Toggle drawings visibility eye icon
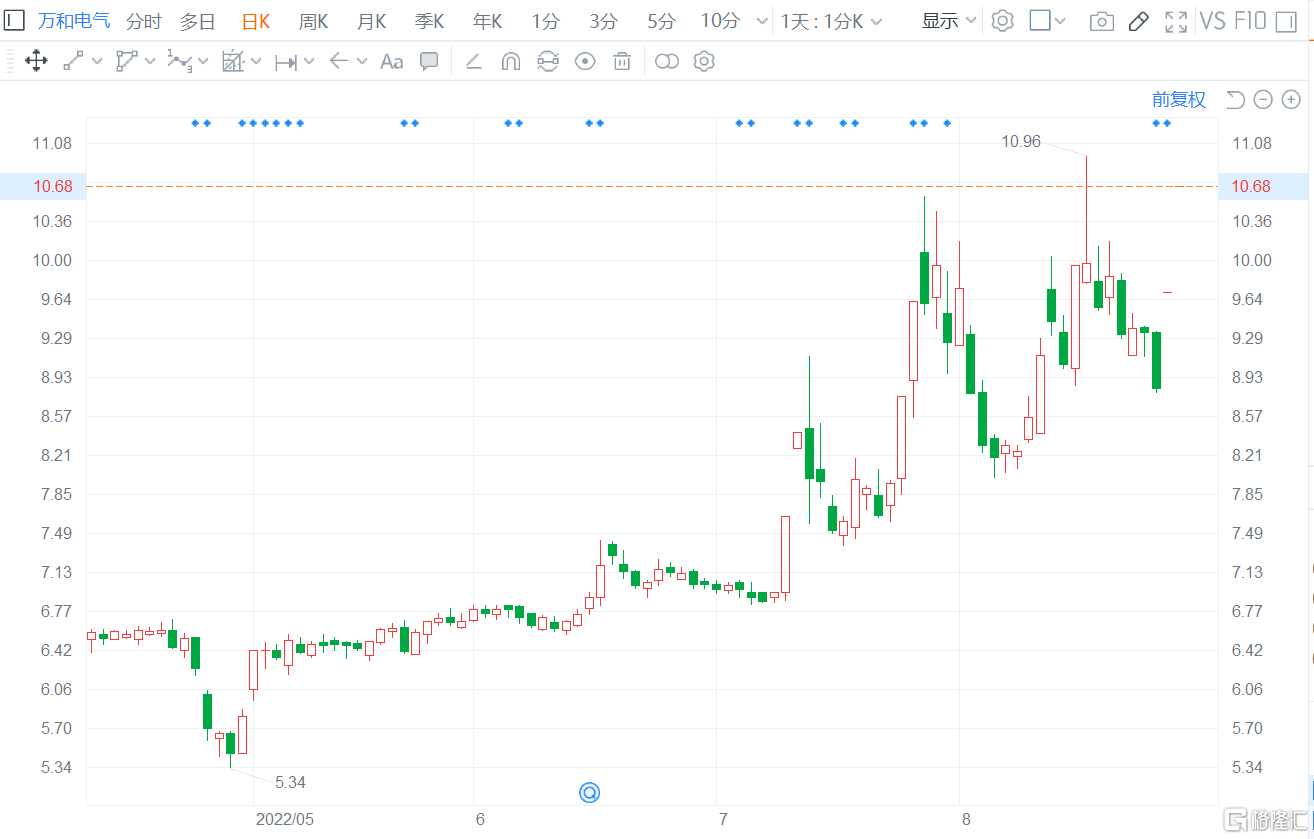Screen dimensions: 1314x839 [585, 62]
